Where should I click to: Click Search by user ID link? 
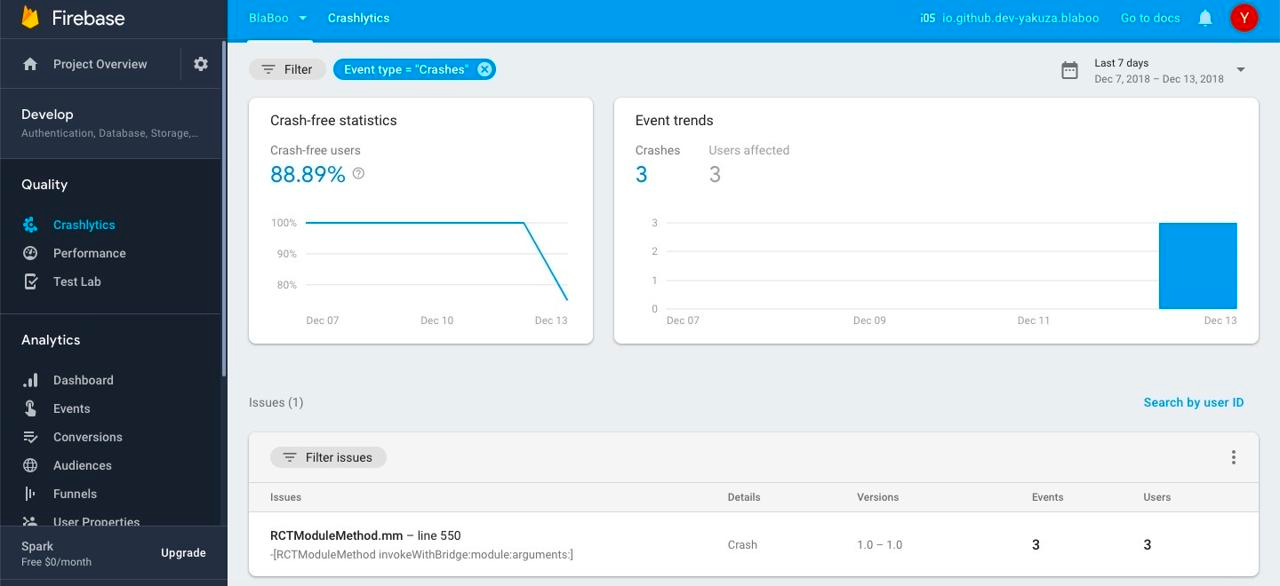click(1194, 402)
